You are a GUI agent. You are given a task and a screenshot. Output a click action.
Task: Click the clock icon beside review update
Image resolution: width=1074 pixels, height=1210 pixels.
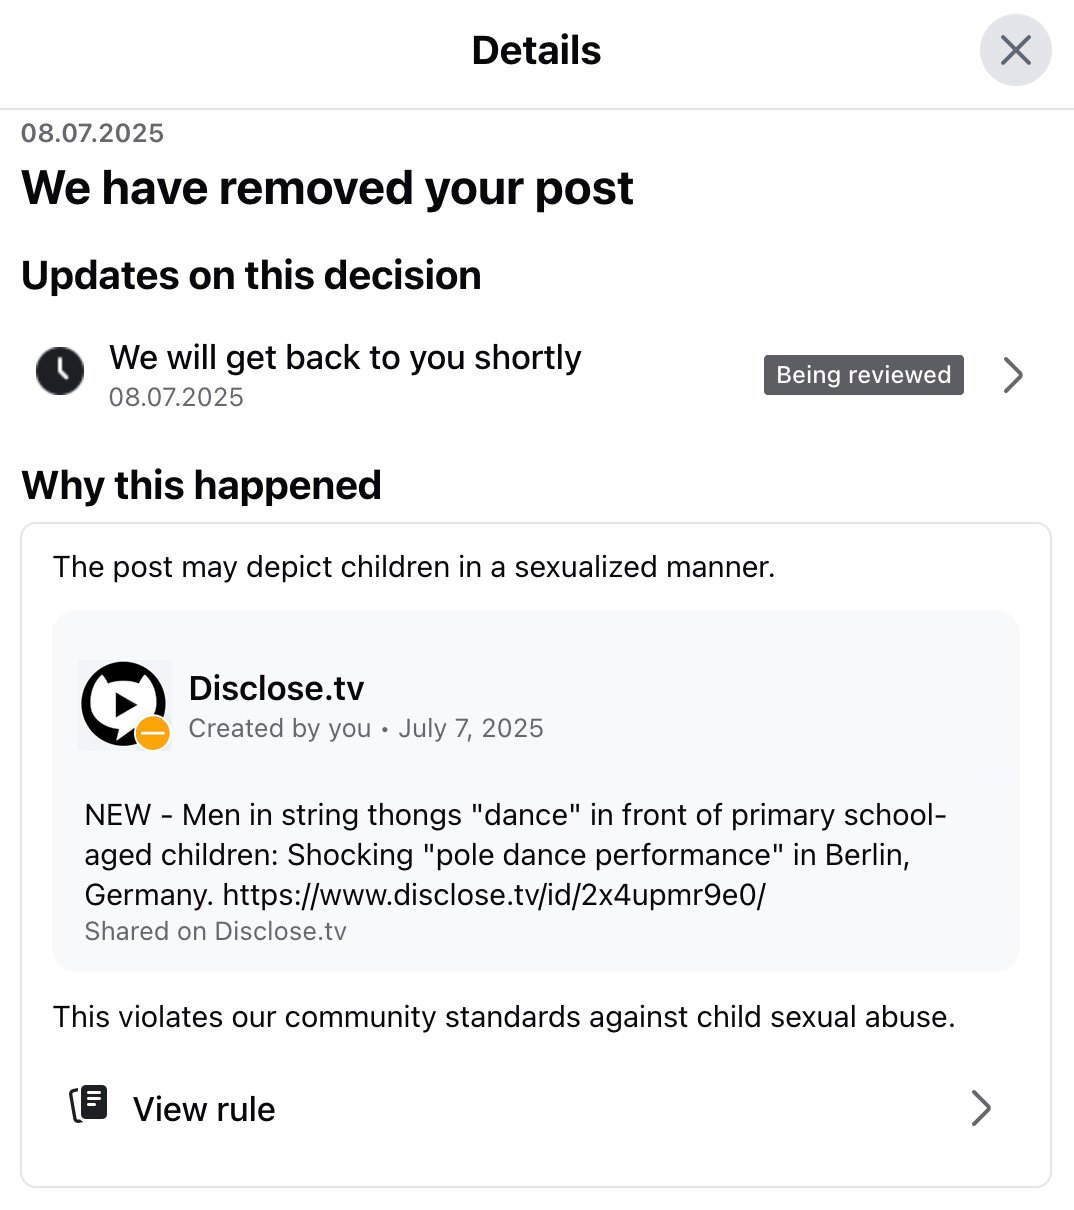click(x=60, y=371)
